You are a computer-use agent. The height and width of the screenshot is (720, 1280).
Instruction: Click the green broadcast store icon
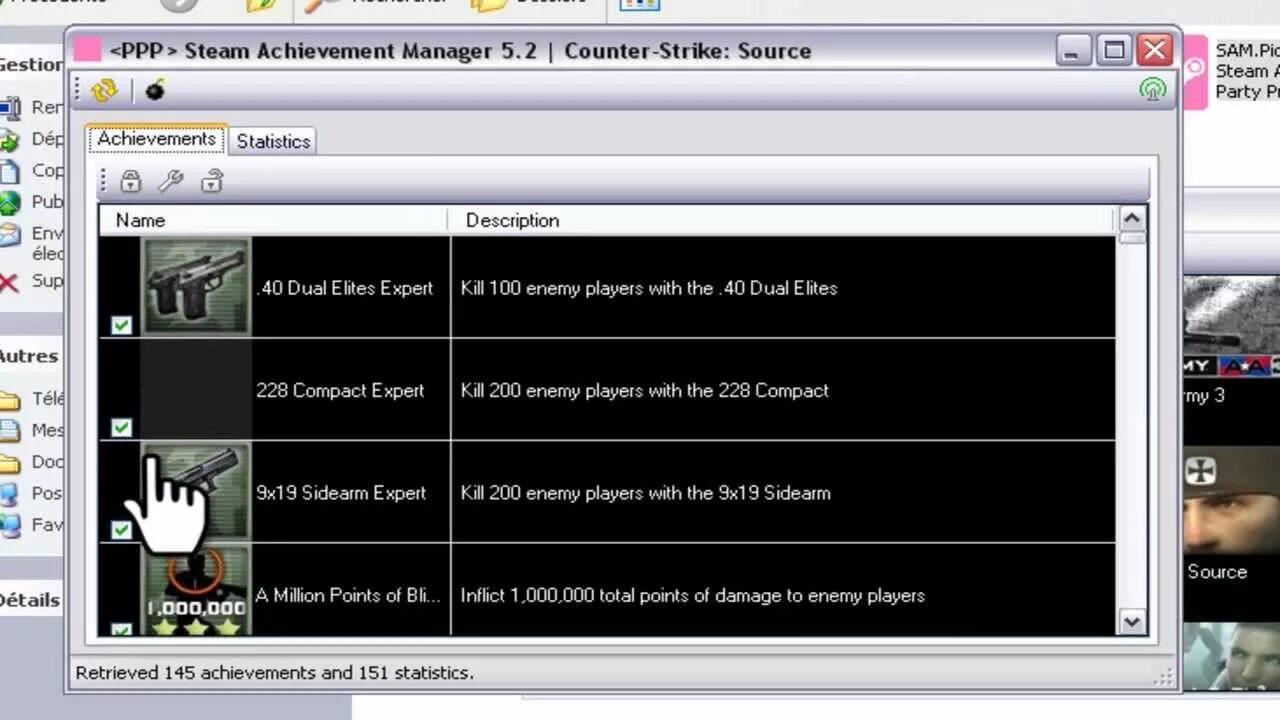point(1153,90)
